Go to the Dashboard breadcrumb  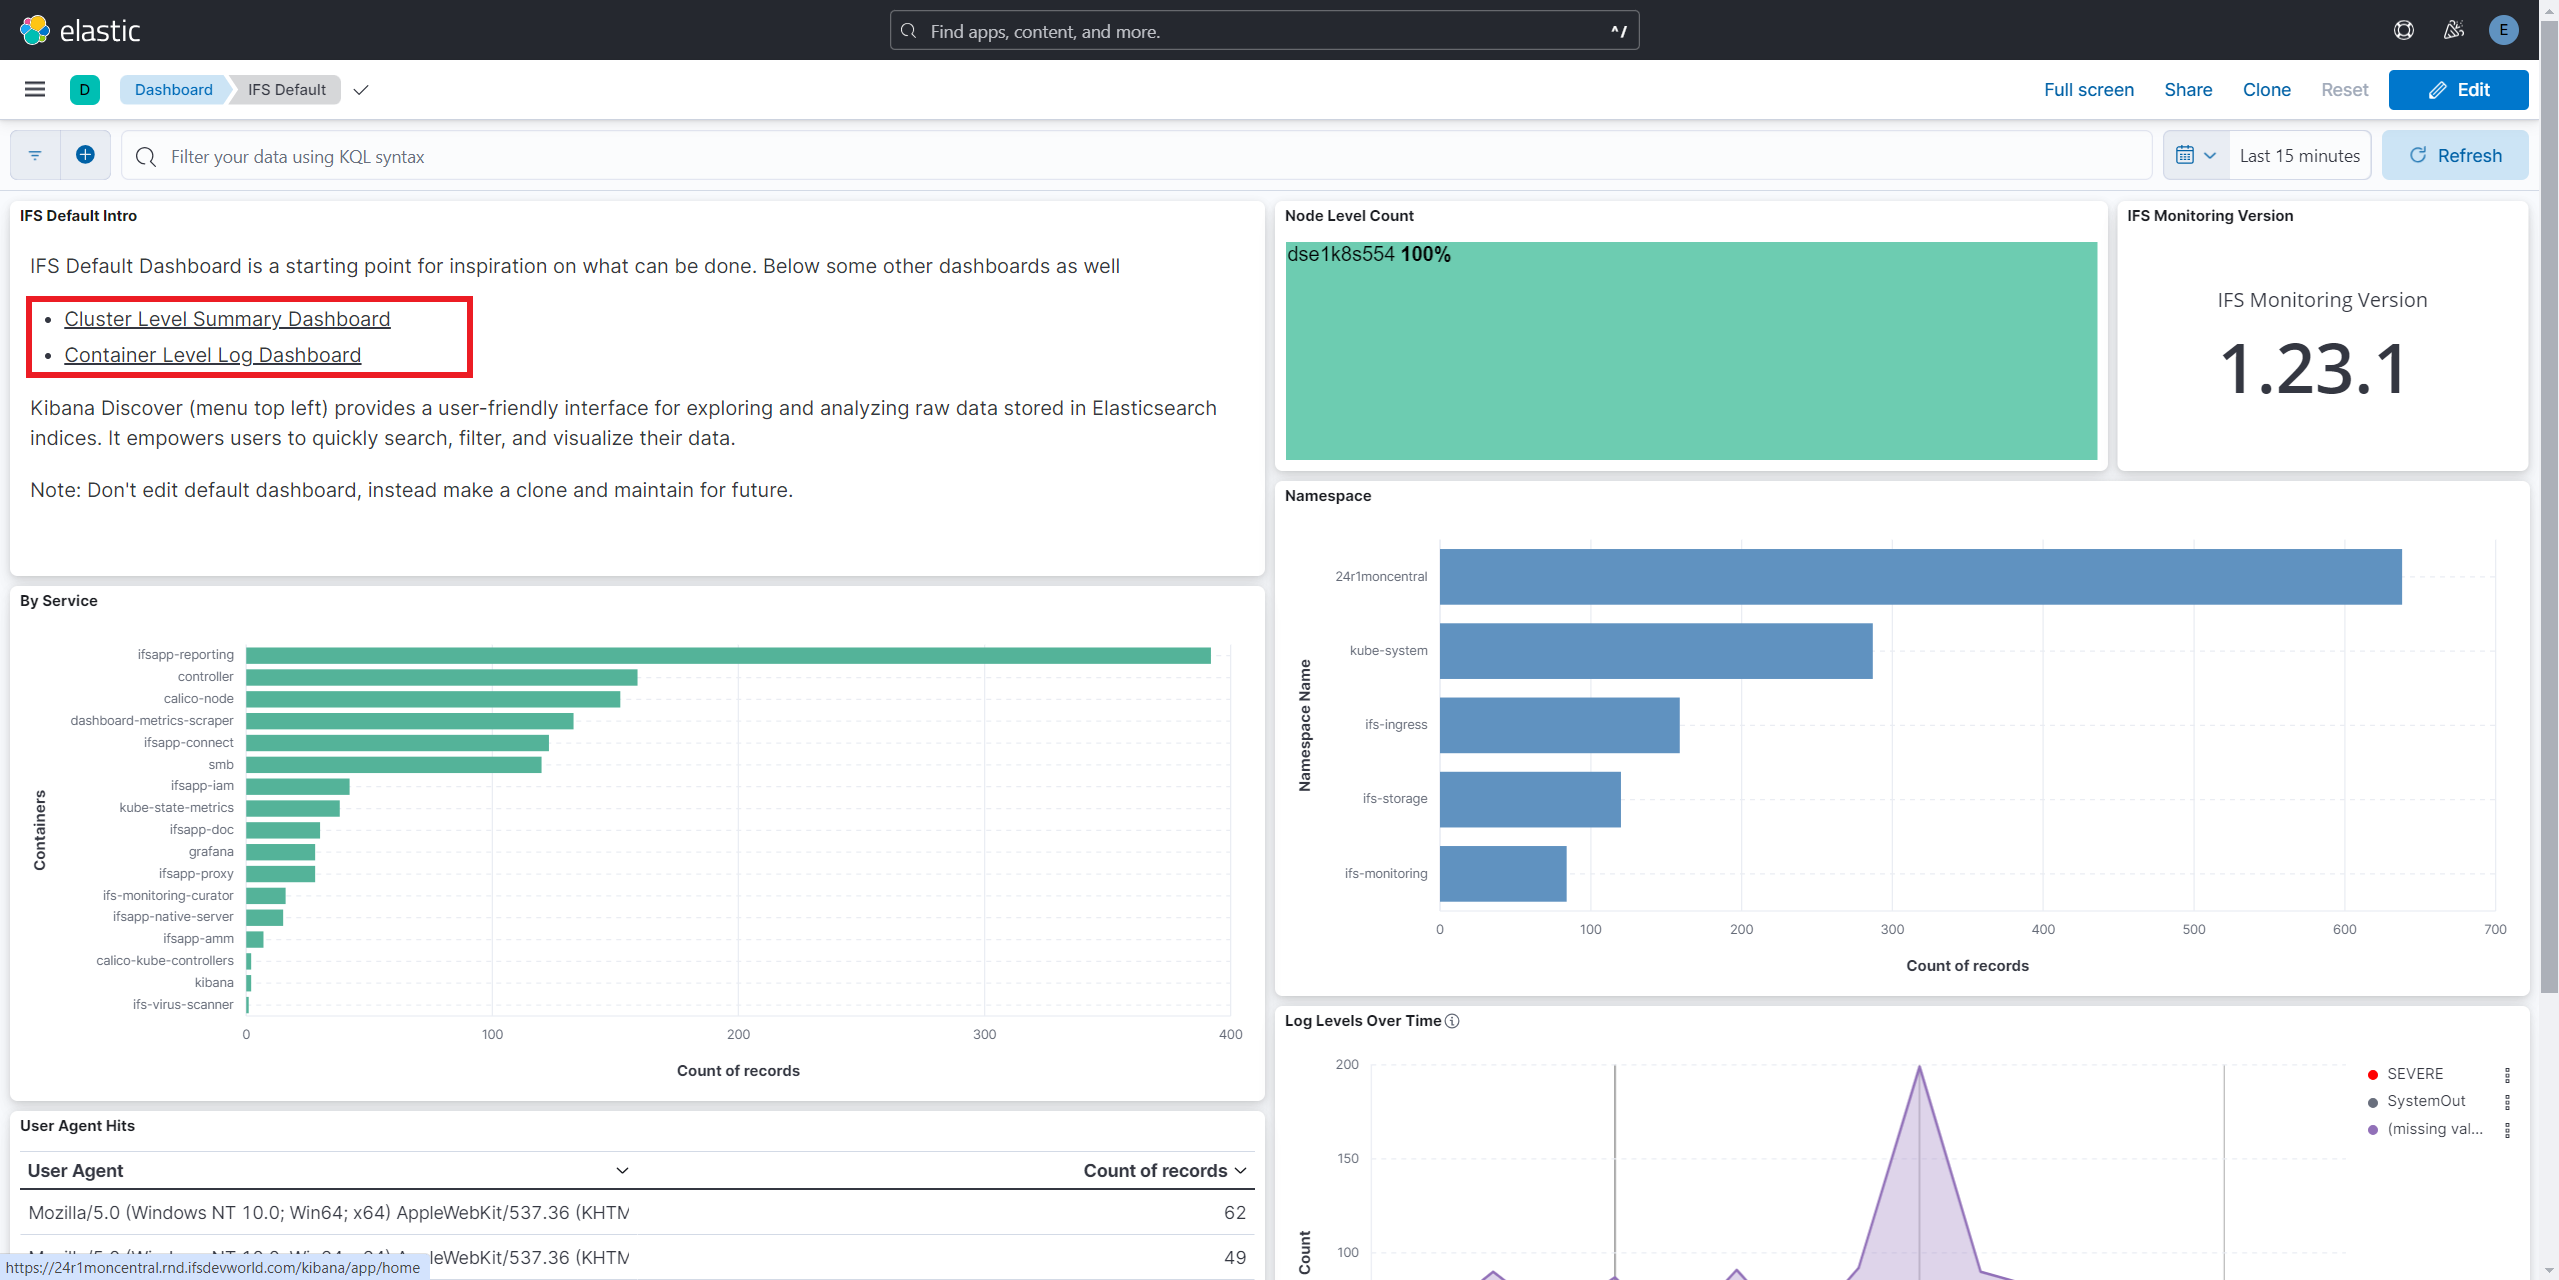(172, 89)
